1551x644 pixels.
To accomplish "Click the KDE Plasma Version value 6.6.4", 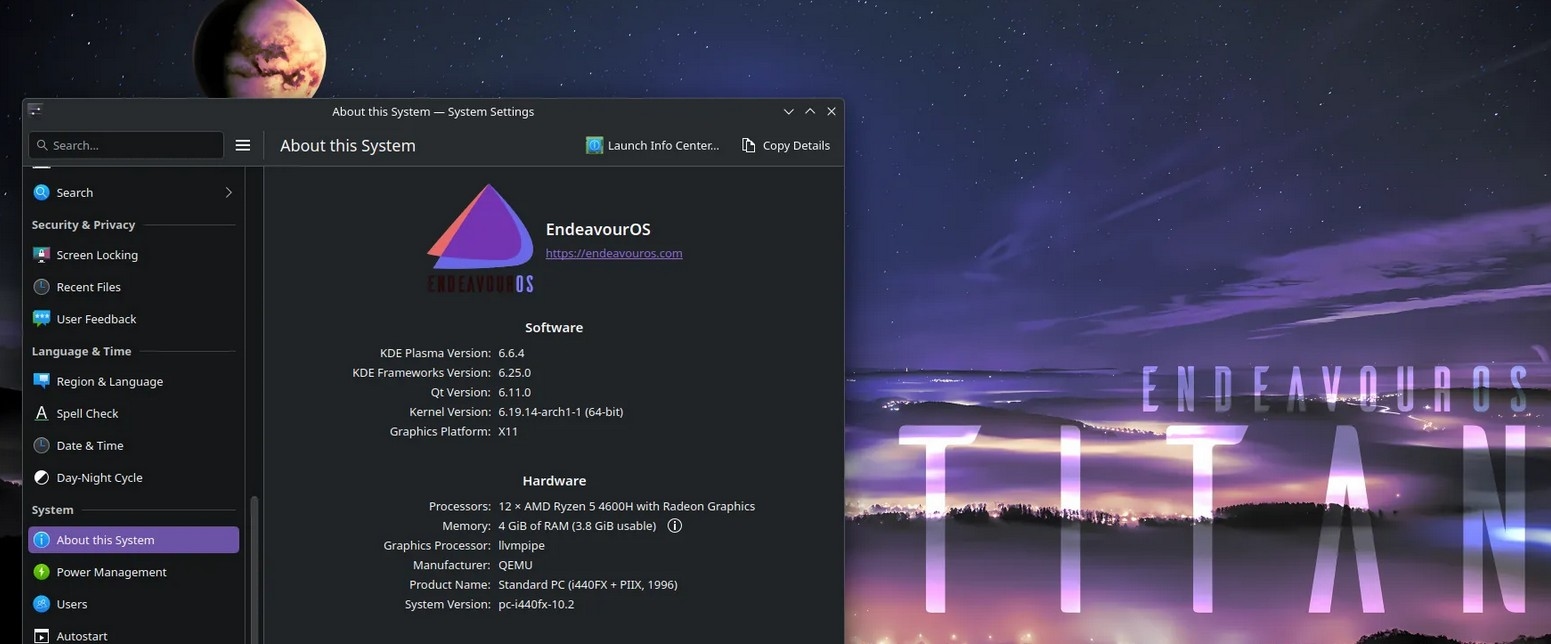I will [511, 353].
